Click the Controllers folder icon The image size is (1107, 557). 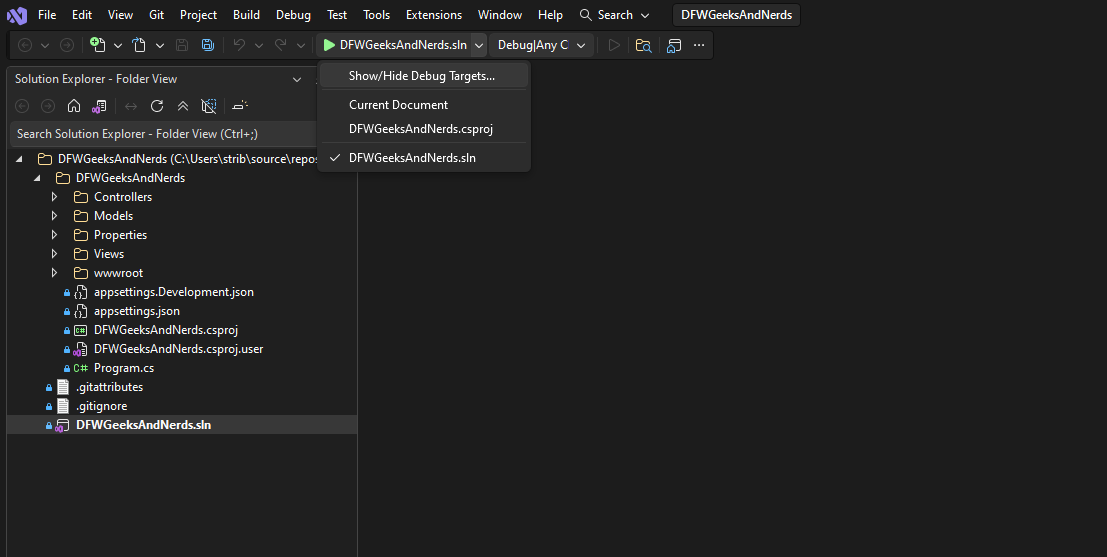pyautogui.click(x=81, y=197)
